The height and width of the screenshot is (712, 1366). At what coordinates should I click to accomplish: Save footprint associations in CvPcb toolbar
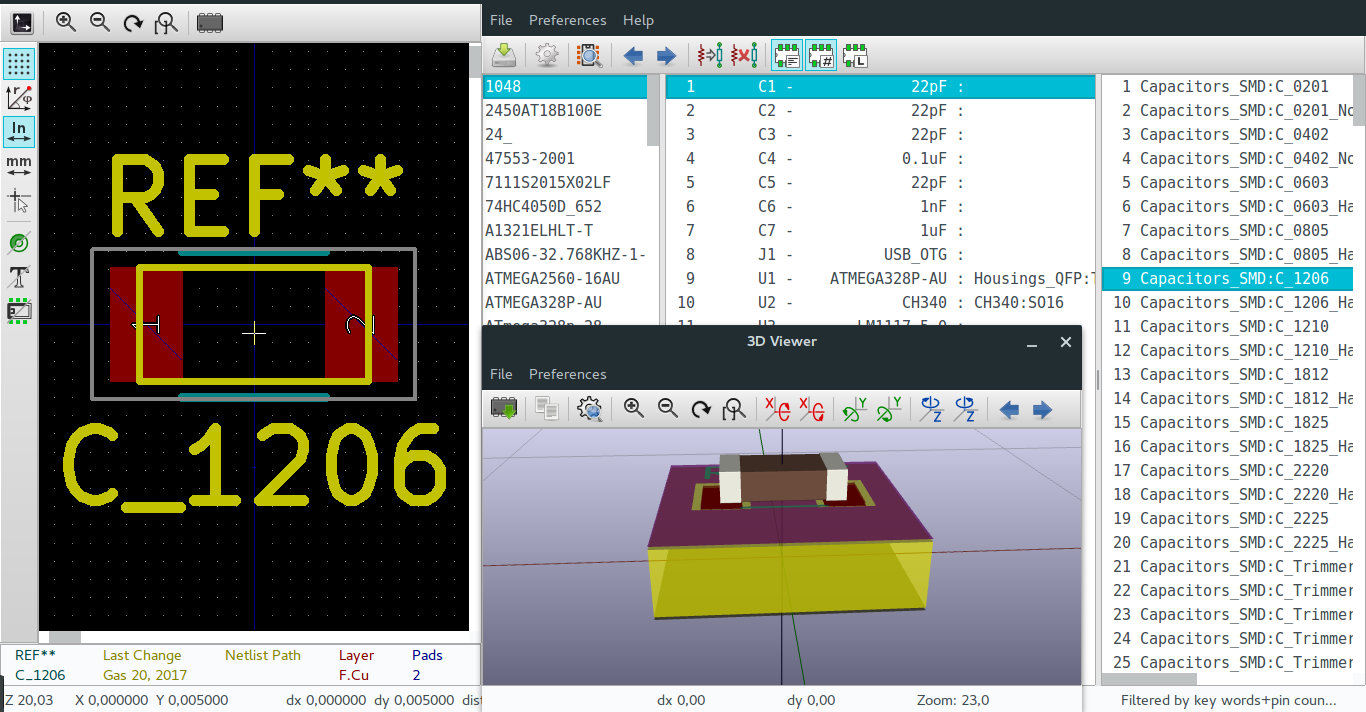(x=504, y=55)
